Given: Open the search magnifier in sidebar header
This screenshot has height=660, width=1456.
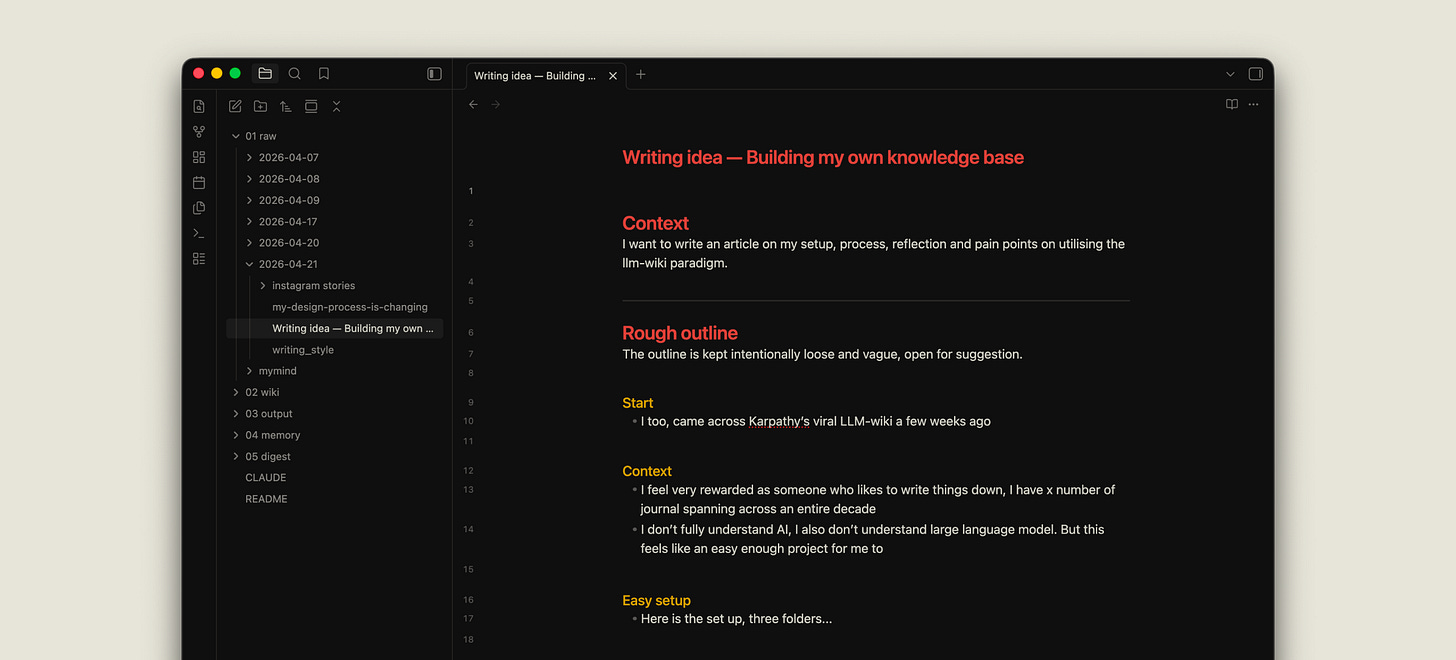Looking at the screenshot, I should click(295, 73).
